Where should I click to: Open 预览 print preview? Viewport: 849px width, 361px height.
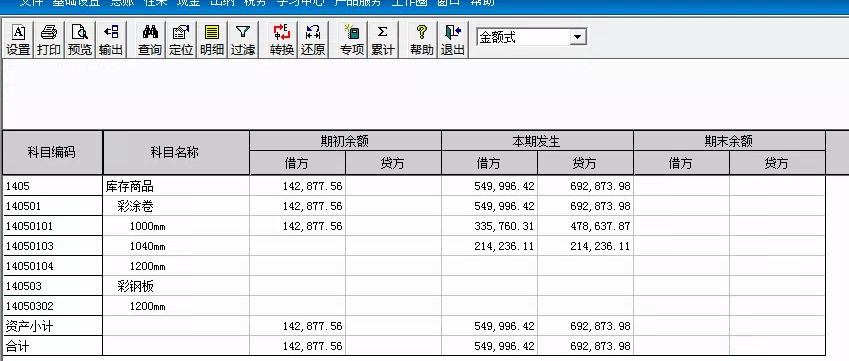pyautogui.click(x=80, y=40)
